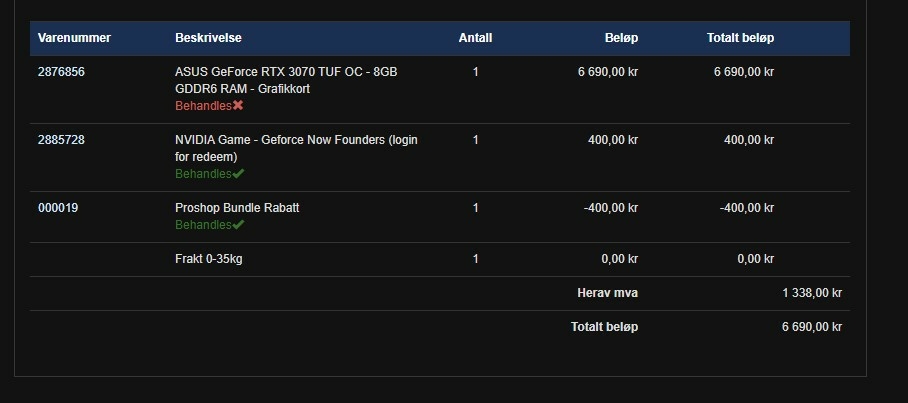Click Behandles status under Geforce Now Founders
908x403 pixels.
(203, 174)
